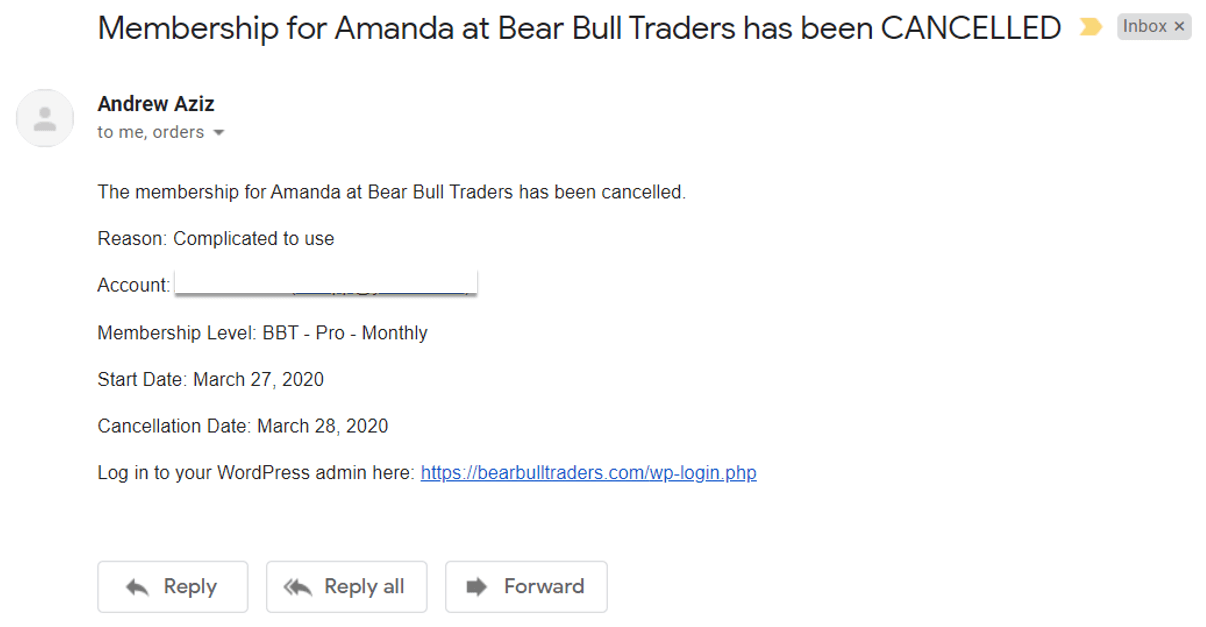Click the "Reason: Complicated to use" line
Viewport: 1206px width, 627px height.
[215, 239]
